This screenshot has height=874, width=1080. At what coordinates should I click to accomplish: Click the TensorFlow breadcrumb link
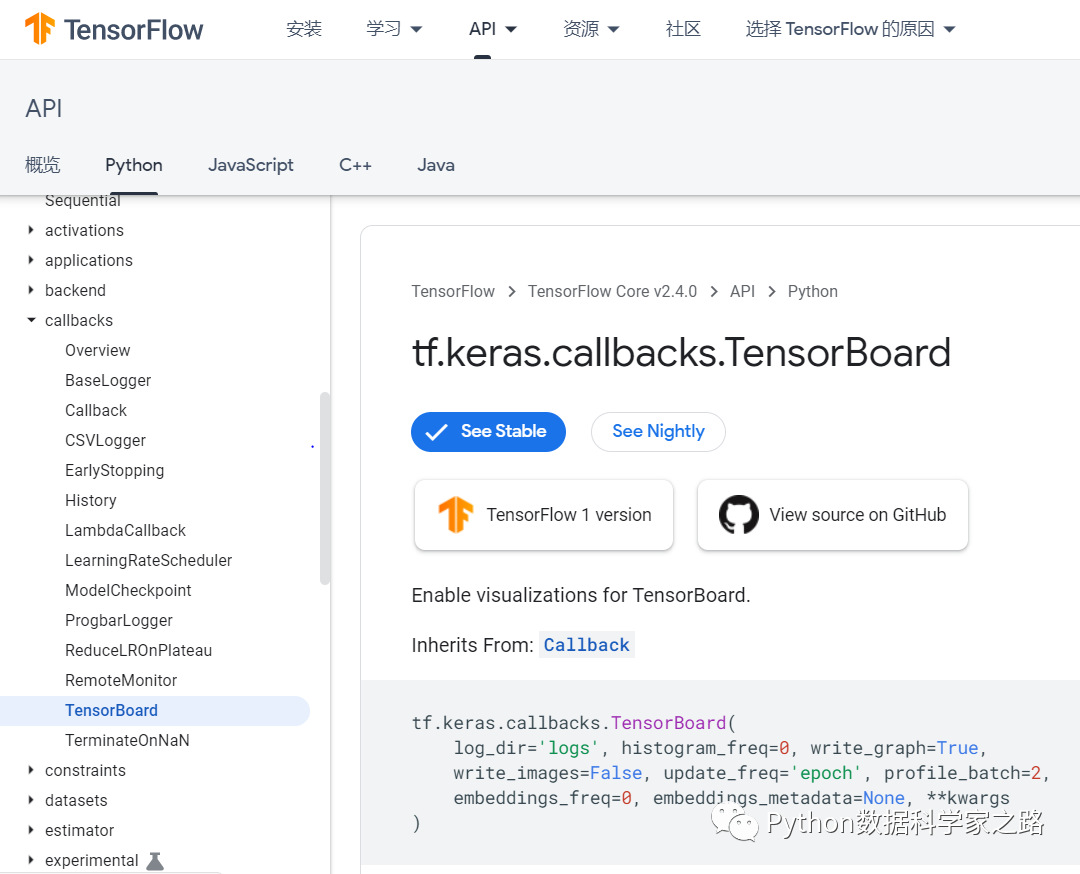pyautogui.click(x=453, y=291)
